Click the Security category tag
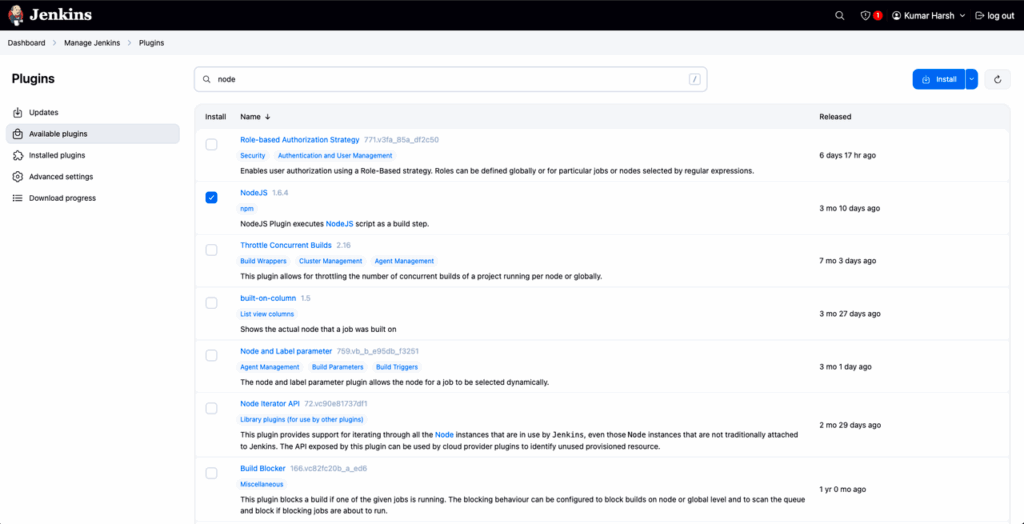The width and height of the screenshot is (1024, 524). tap(253, 156)
